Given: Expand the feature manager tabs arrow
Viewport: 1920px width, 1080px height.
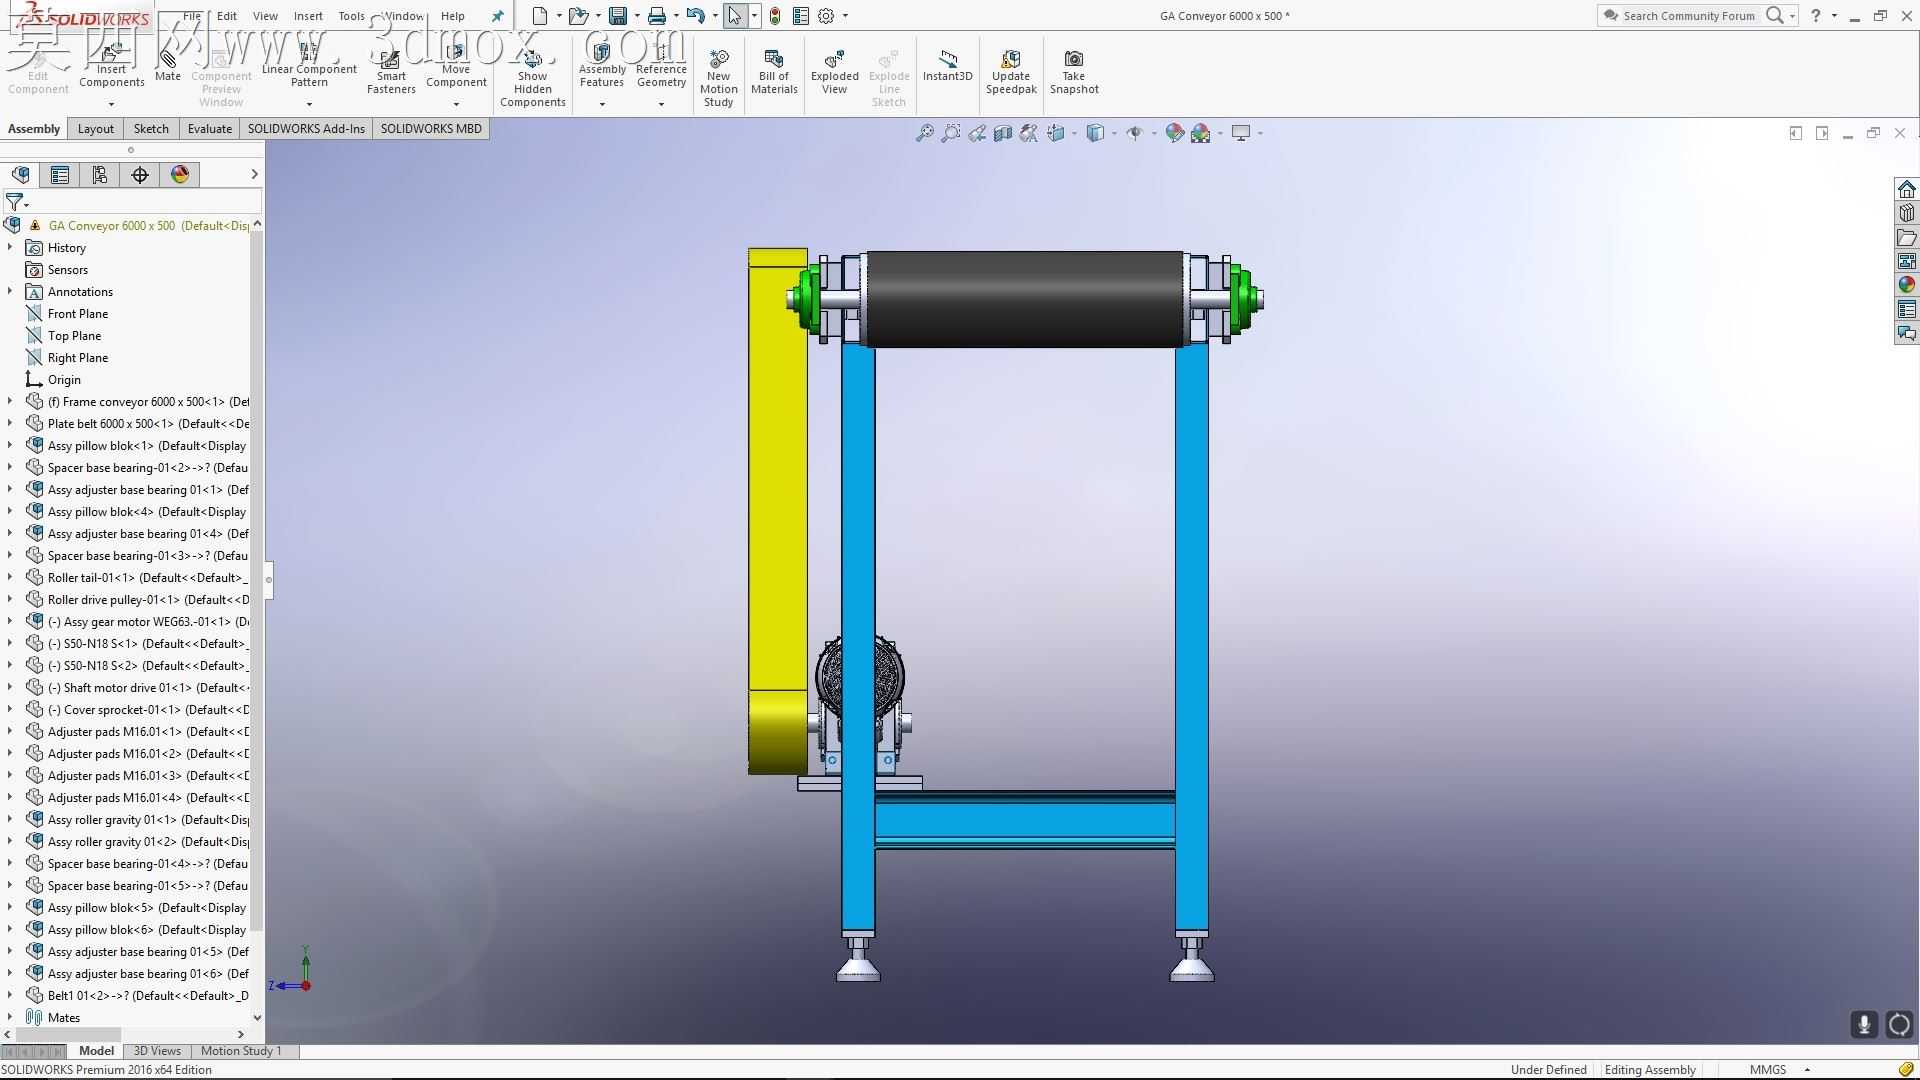Looking at the screenshot, I should coord(254,174).
